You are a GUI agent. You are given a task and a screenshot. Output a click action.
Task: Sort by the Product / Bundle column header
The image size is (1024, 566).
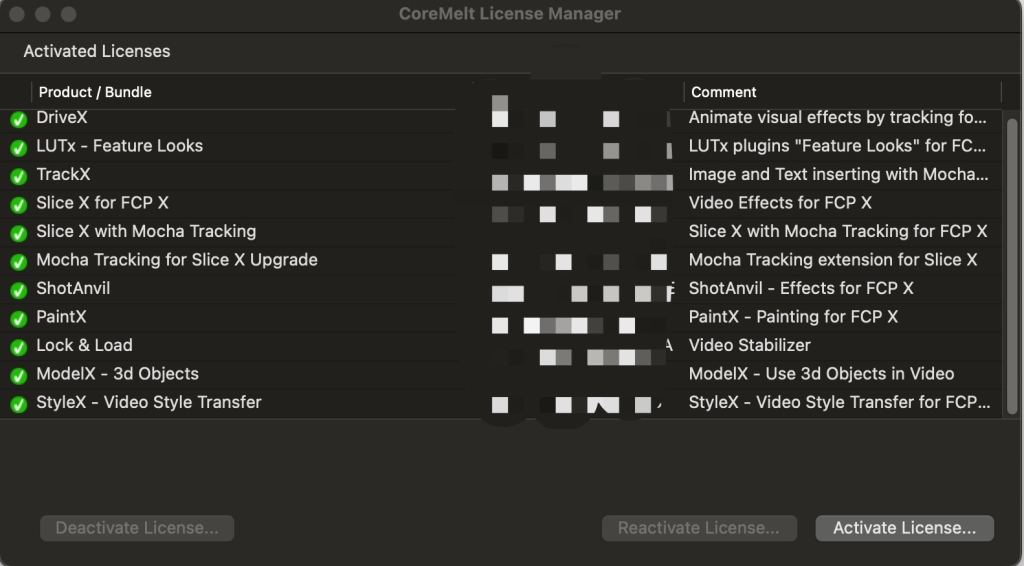point(95,92)
